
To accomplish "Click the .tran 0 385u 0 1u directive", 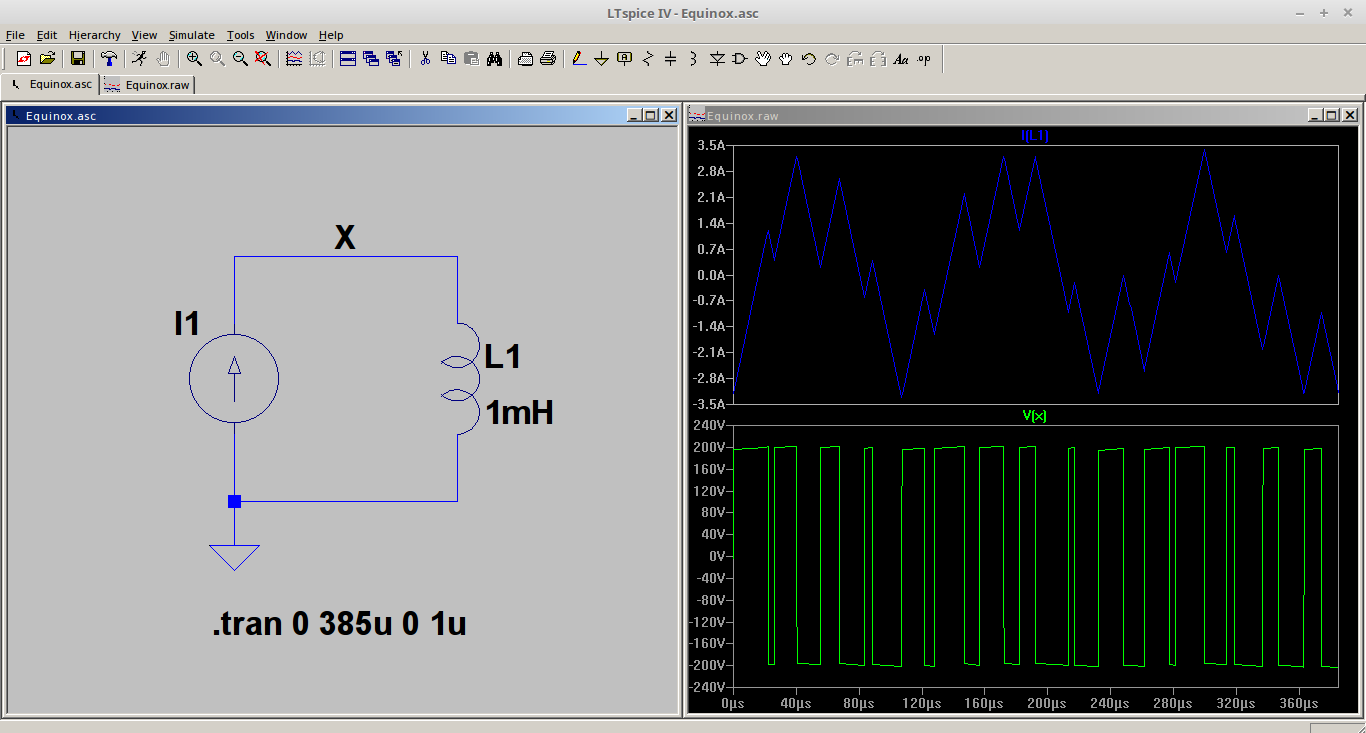I will point(339,624).
